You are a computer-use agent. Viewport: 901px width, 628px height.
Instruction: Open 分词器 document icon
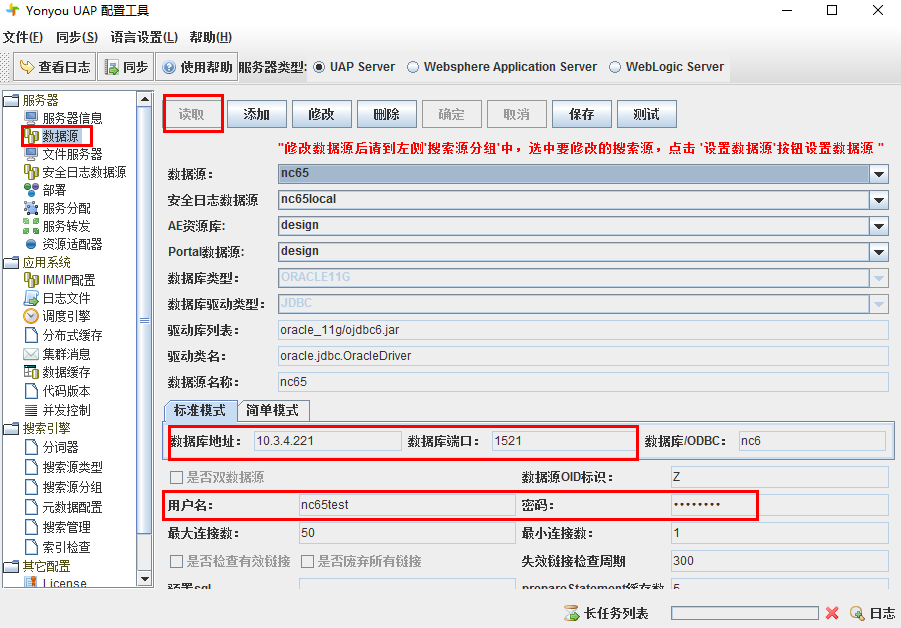coord(31,447)
